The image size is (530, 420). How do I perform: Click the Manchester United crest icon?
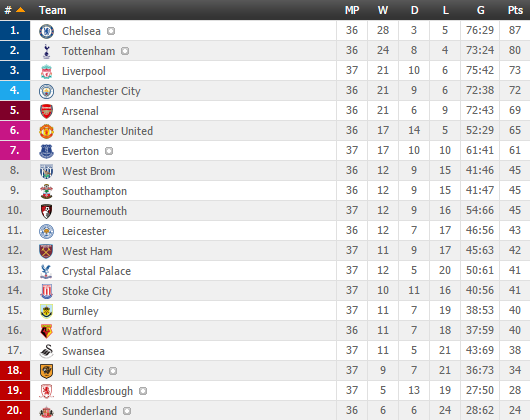[x=46, y=131]
